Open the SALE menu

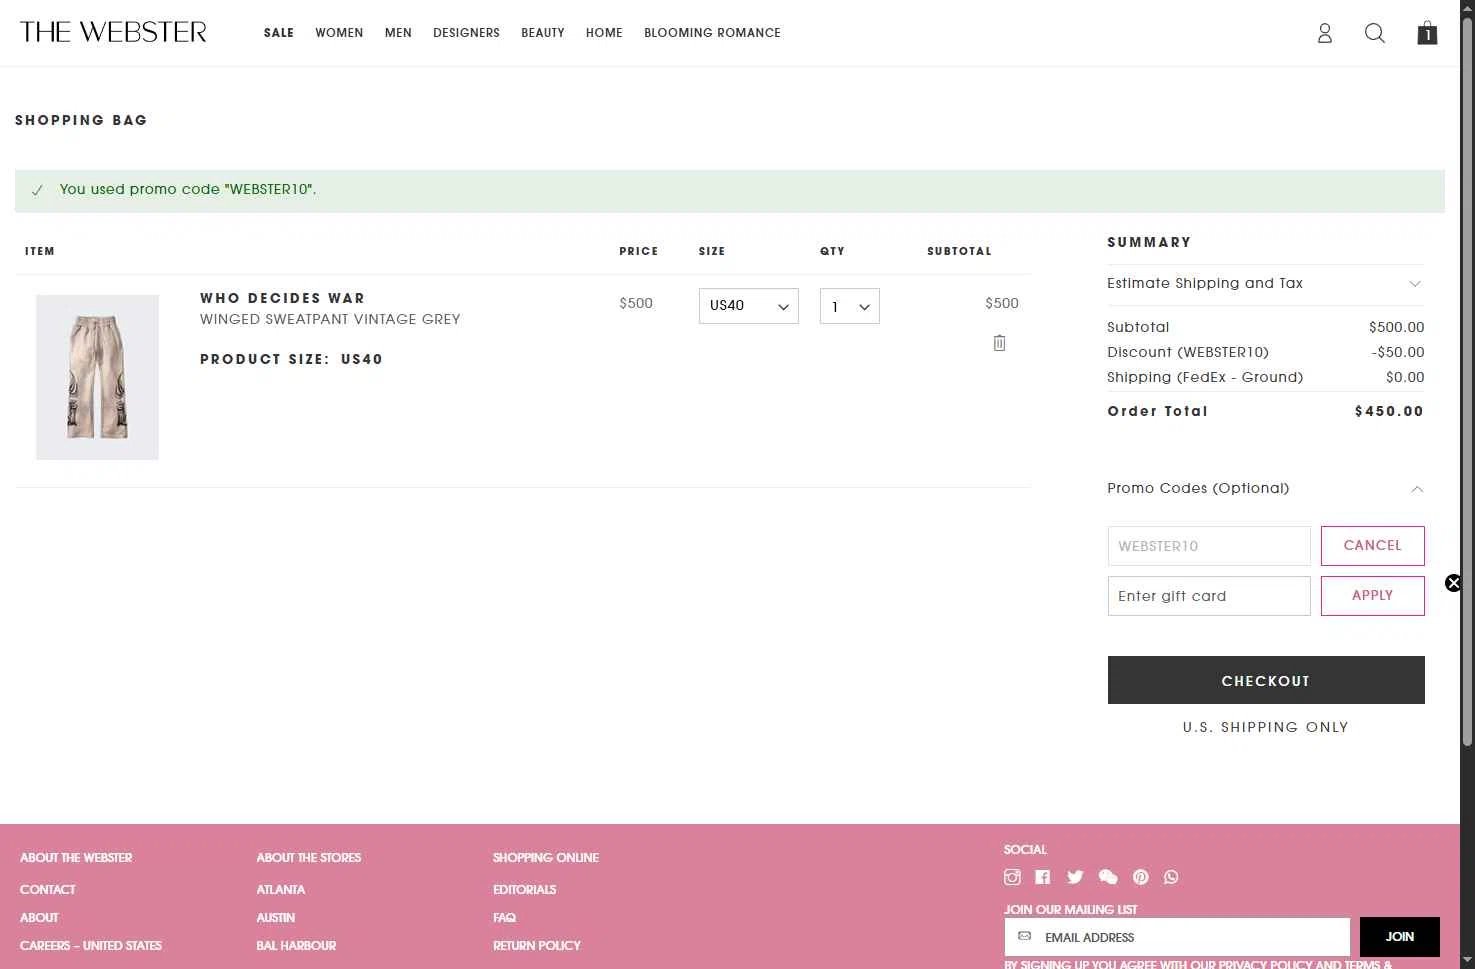tap(279, 33)
